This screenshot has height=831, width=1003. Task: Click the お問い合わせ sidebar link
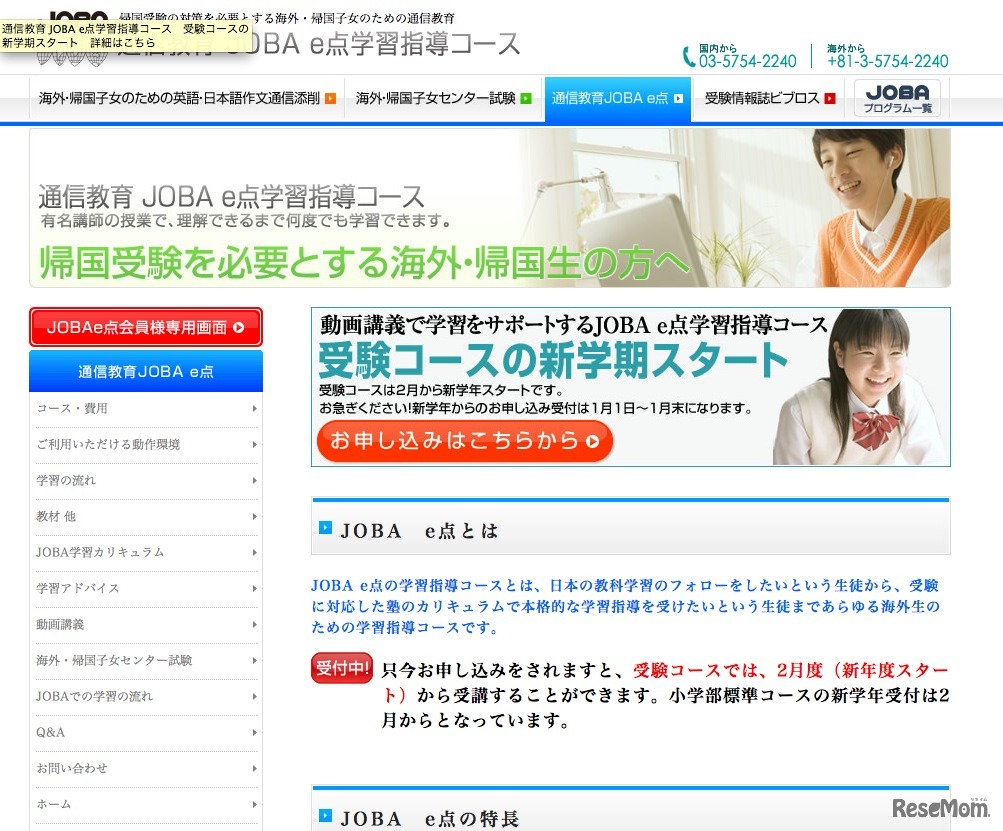coord(146,768)
